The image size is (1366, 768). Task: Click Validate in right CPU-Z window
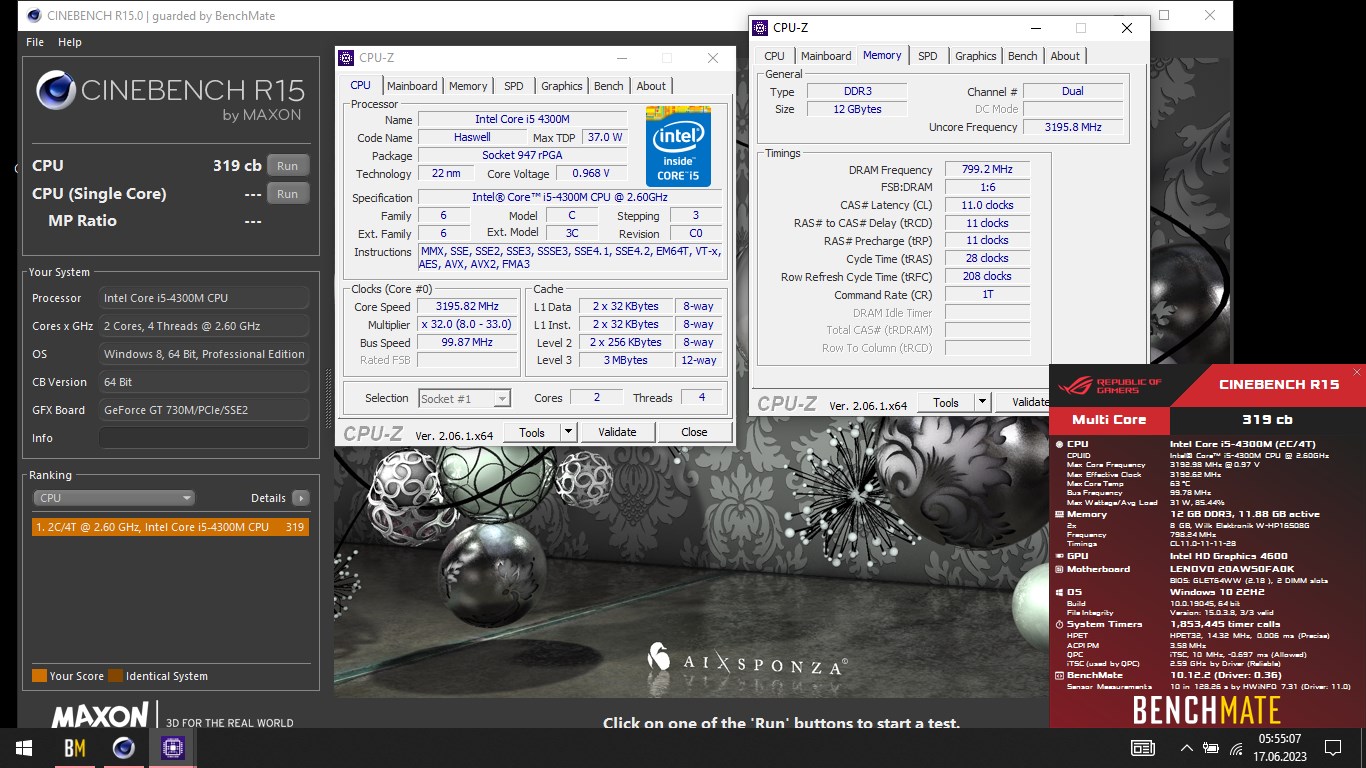click(x=1022, y=402)
